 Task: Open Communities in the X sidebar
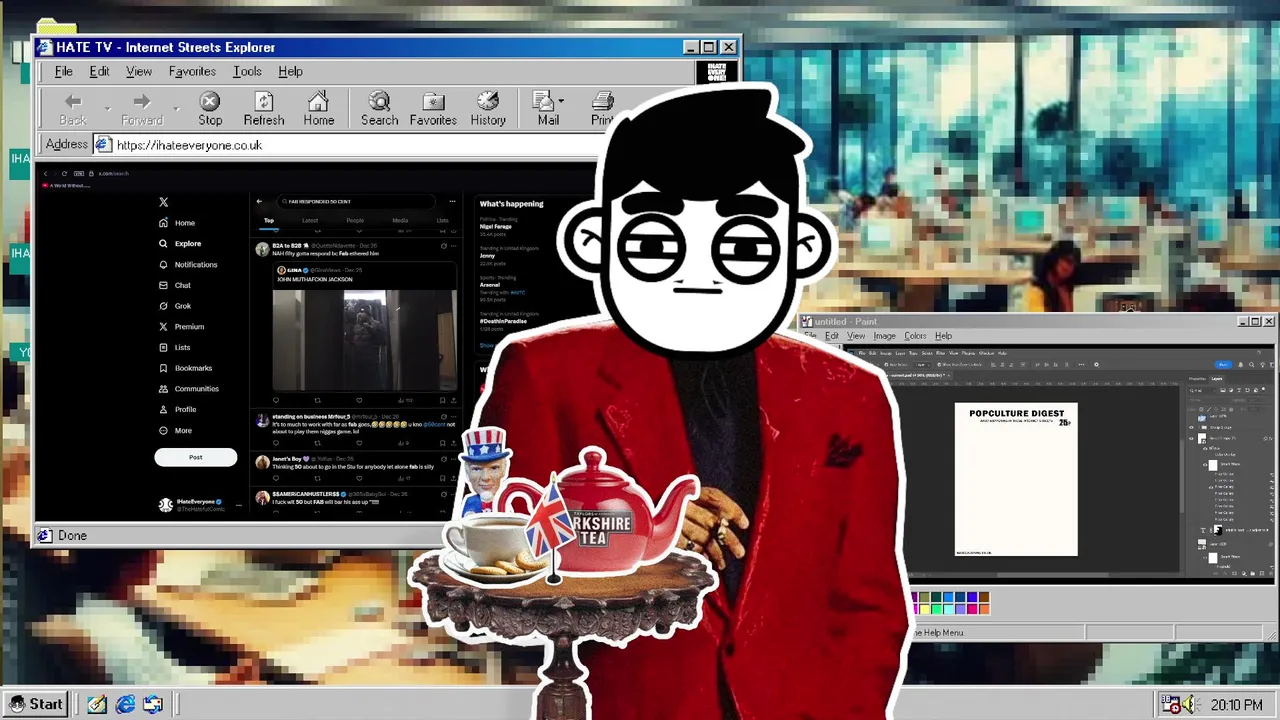pyautogui.click(x=189, y=388)
